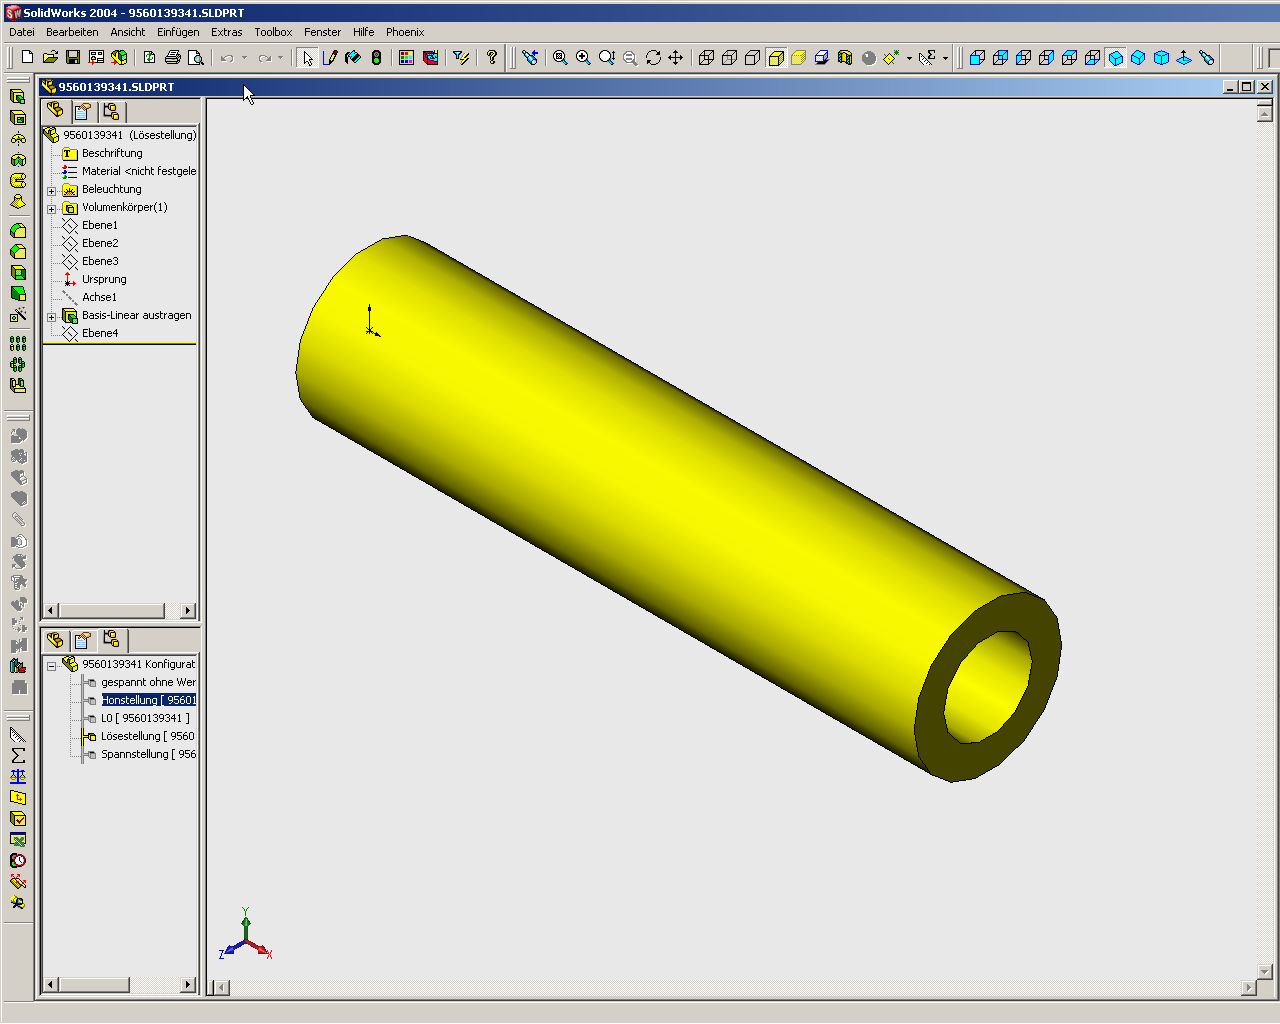The width and height of the screenshot is (1280, 1024).
Task: Select the Ursprung origin item
Action: [x=104, y=280]
